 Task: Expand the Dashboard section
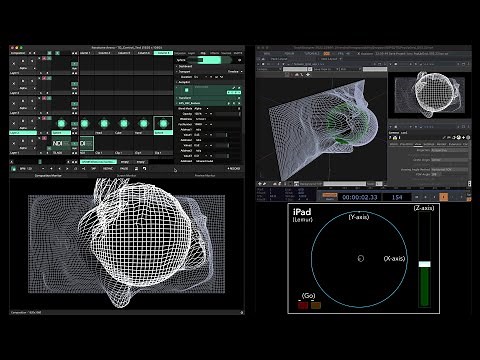pos(184,66)
